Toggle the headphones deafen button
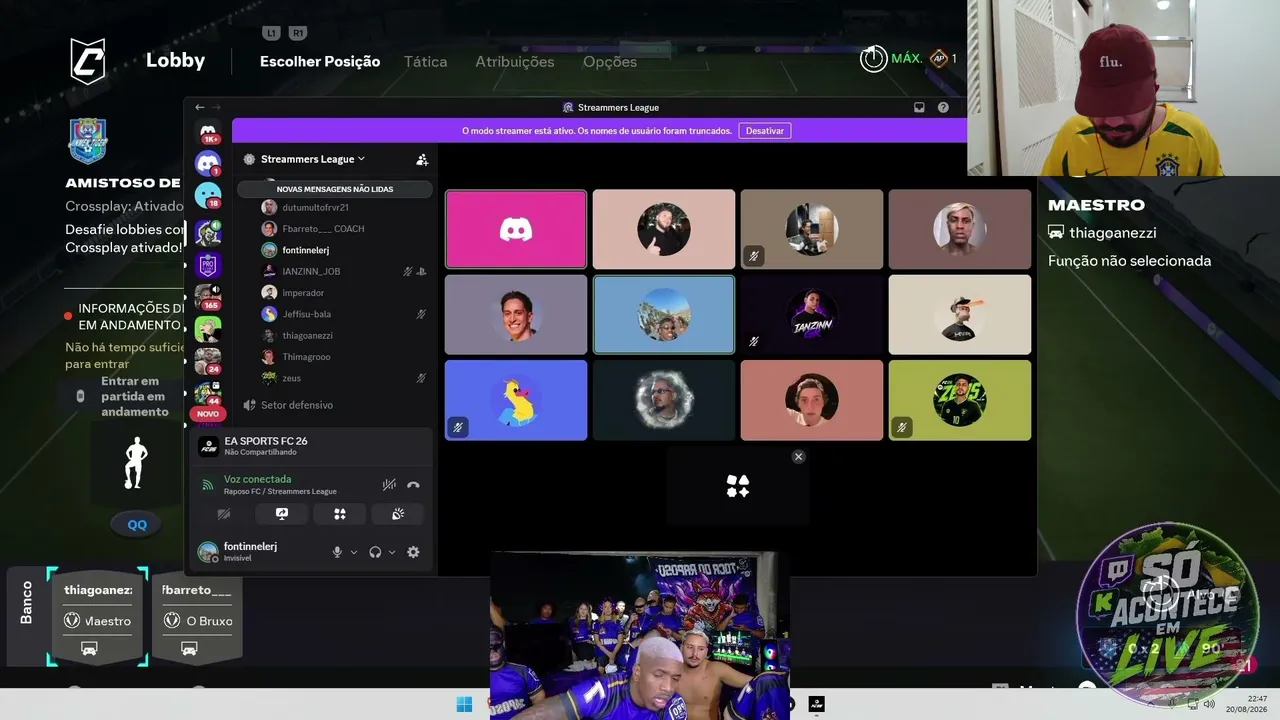The width and height of the screenshot is (1280, 720). [x=375, y=552]
